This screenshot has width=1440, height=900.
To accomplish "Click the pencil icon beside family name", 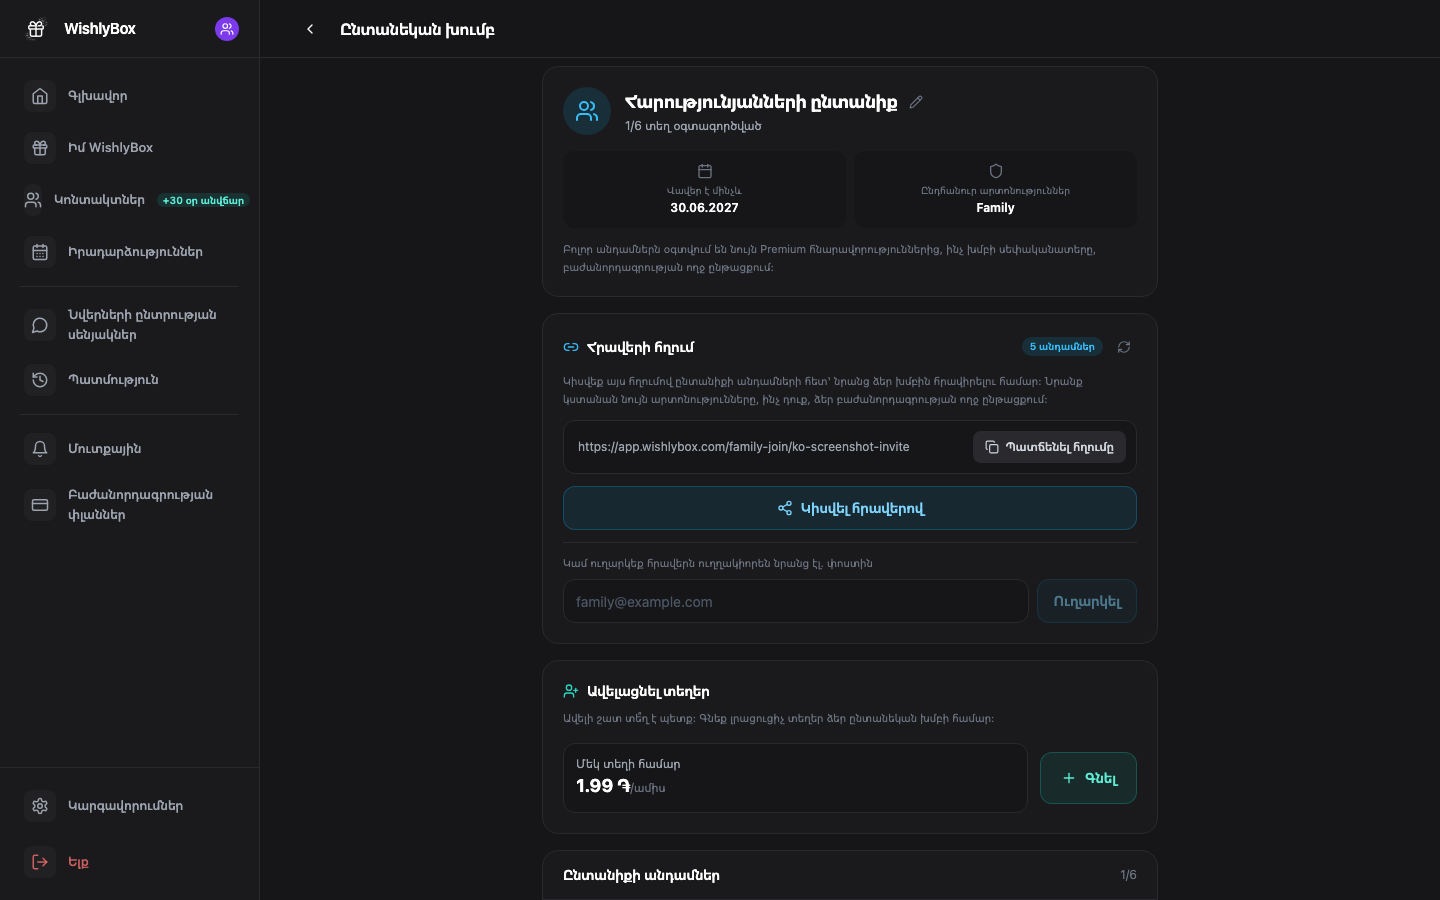I will point(916,102).
